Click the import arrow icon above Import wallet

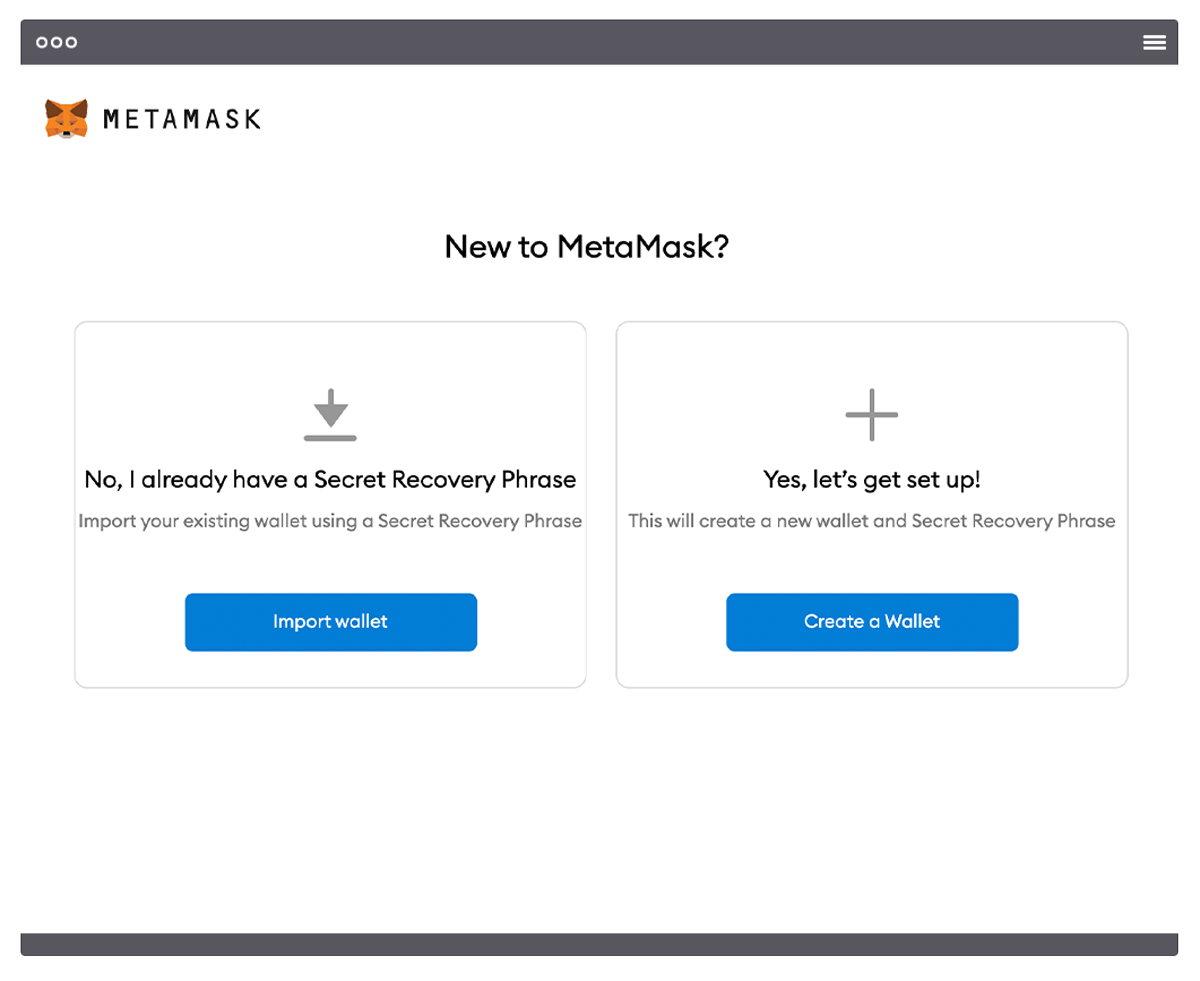pos(330,415)
